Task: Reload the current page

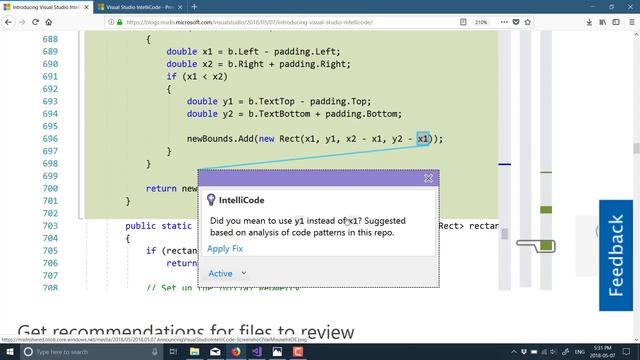Action: pyautogui.click(x=36, y=22)
